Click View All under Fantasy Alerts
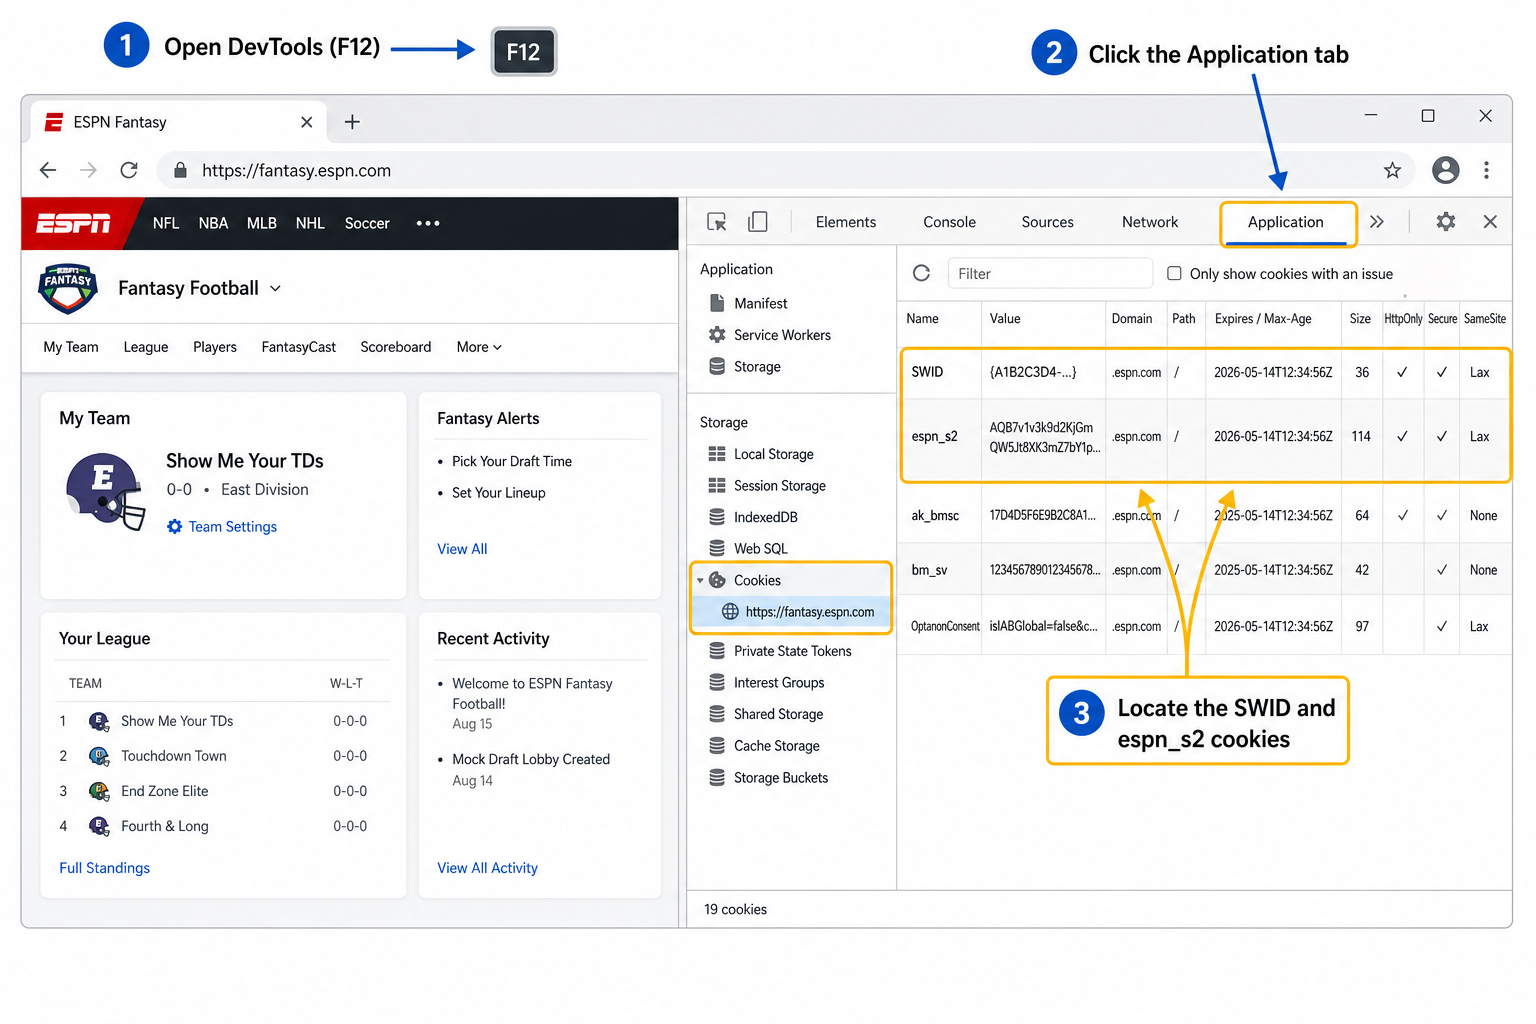This screenshot has width=1536, height=1024. point(462,549)
